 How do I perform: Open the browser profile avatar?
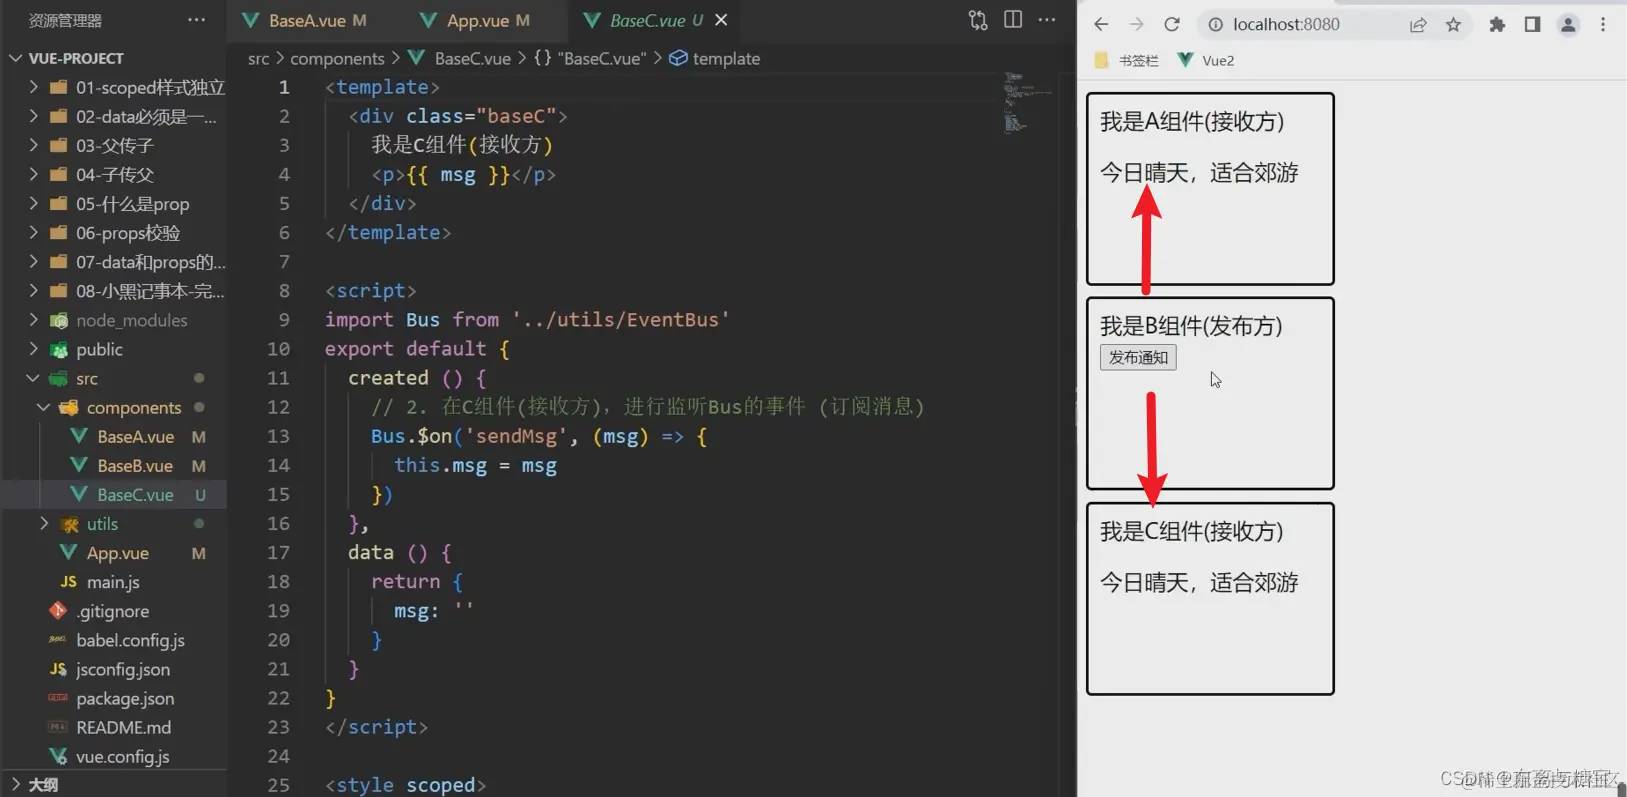tap(1568, 25)
